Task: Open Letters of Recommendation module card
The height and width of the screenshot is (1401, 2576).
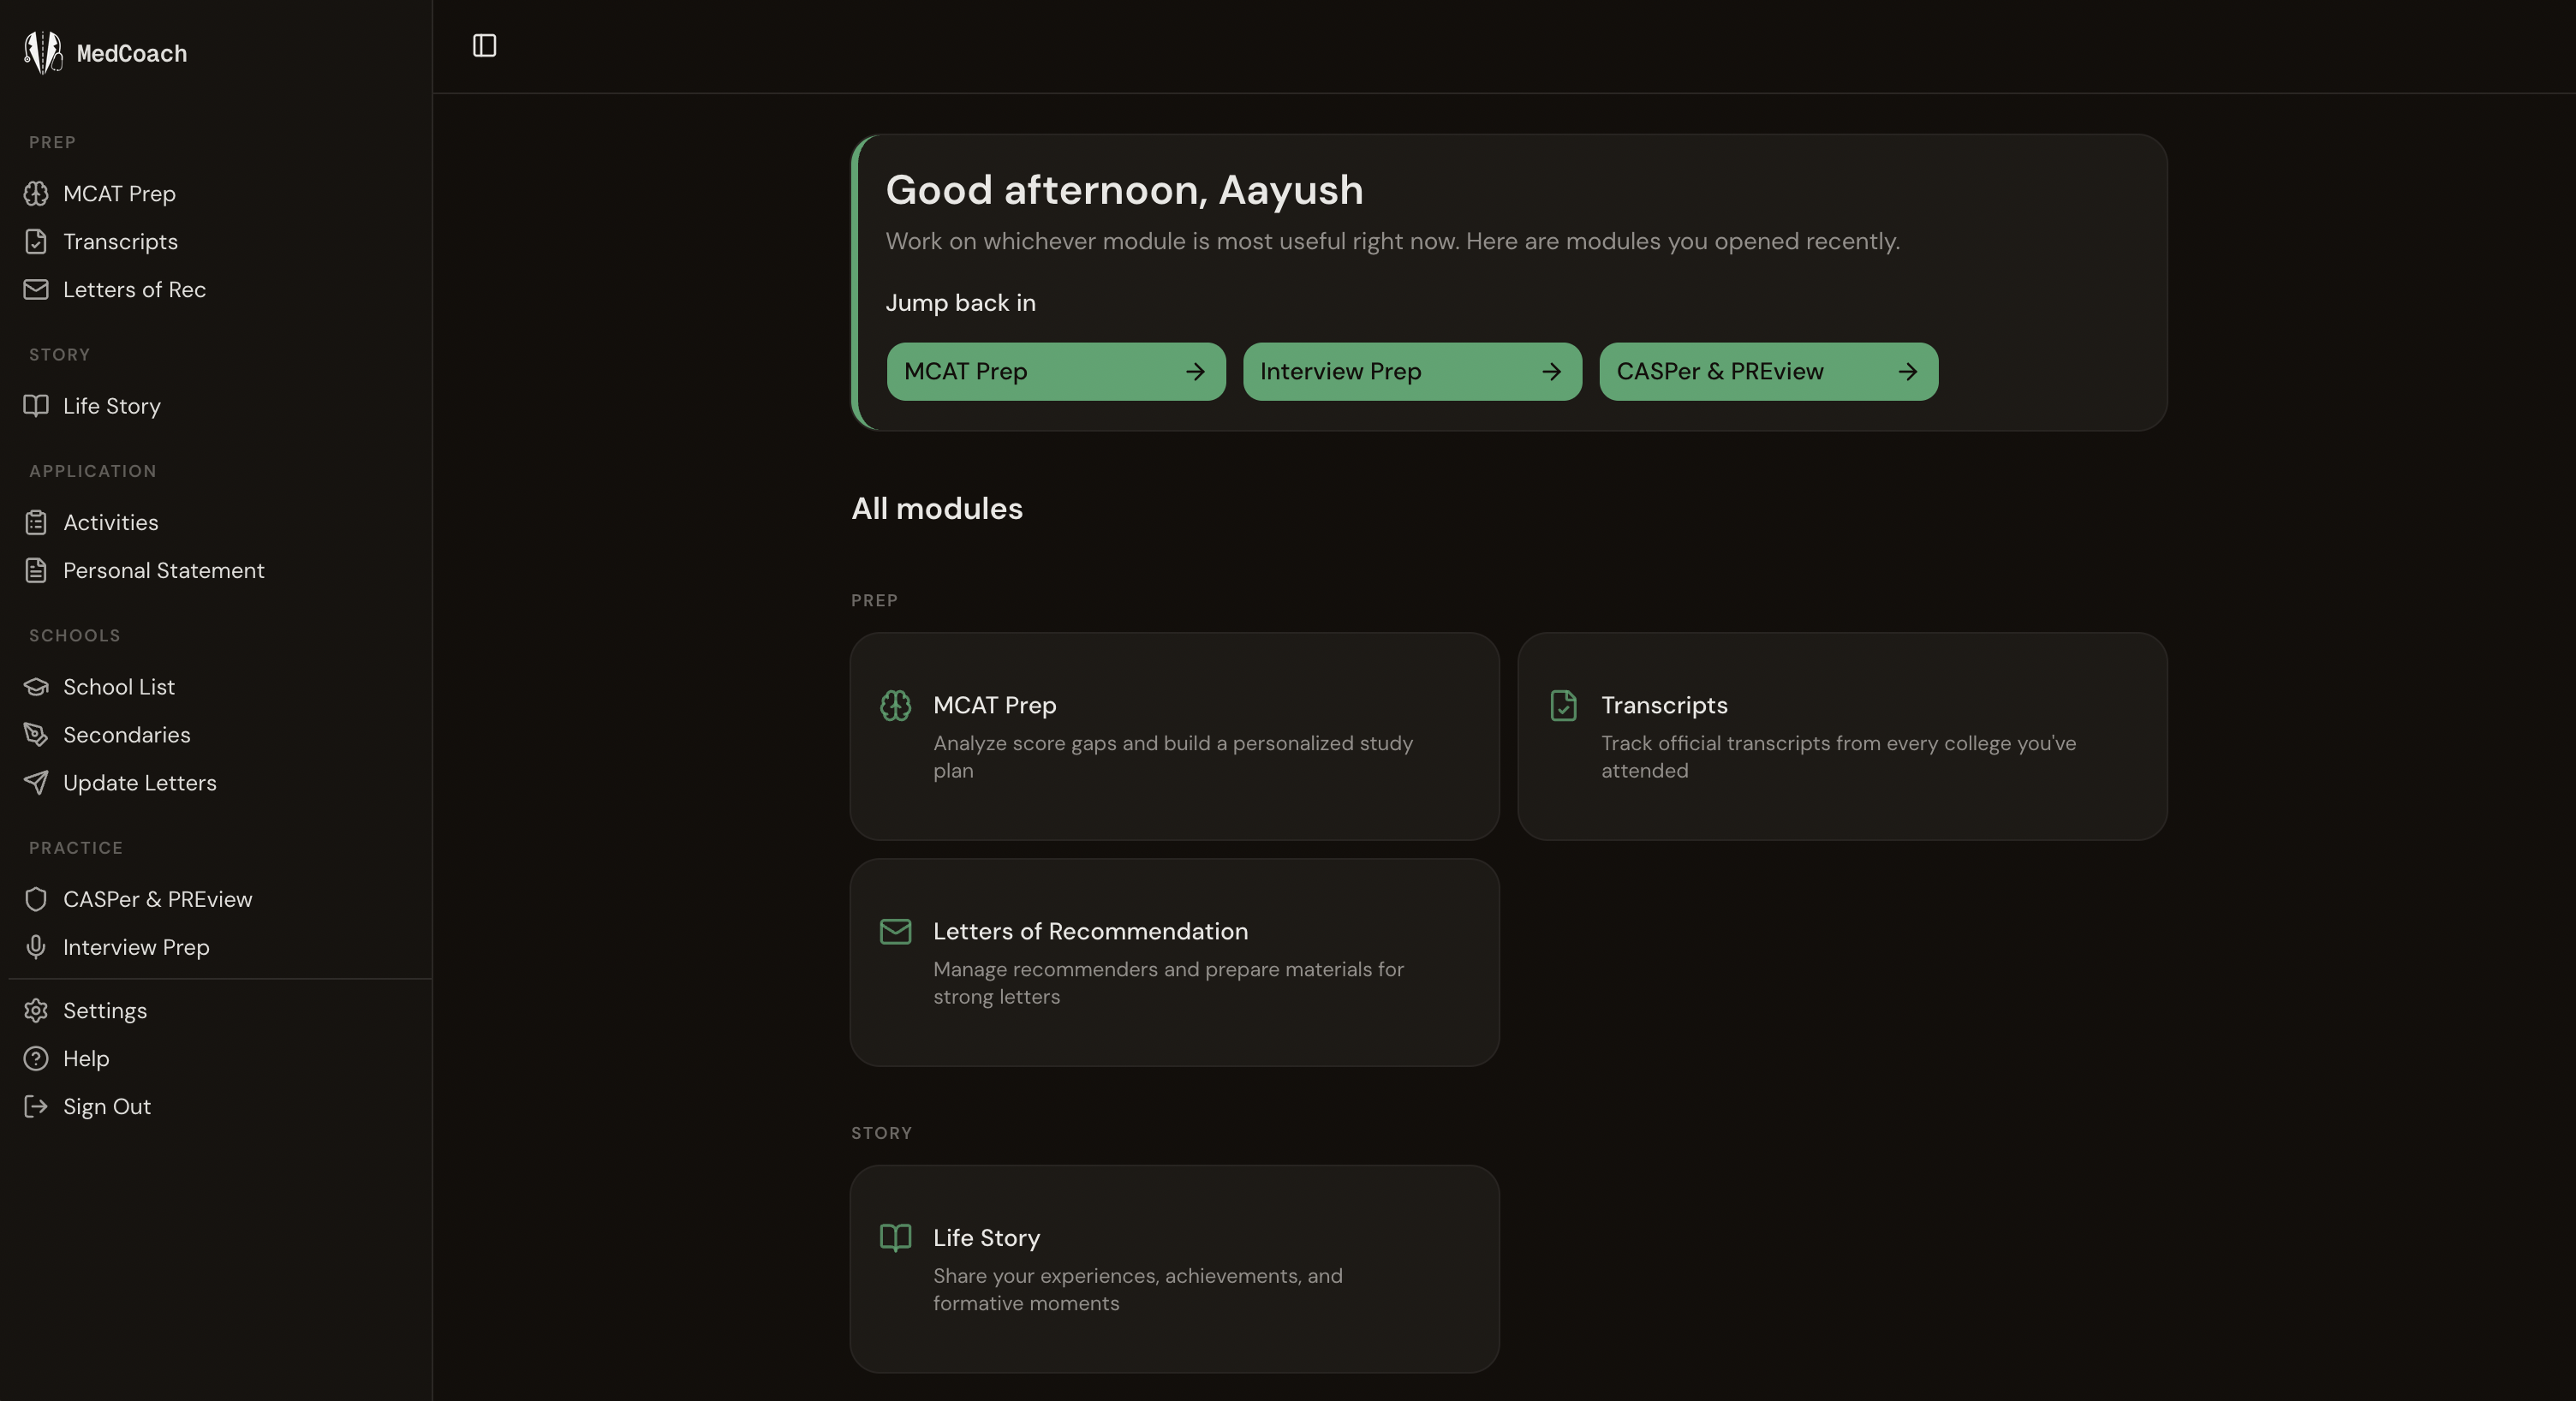Action: [1174, 961]
